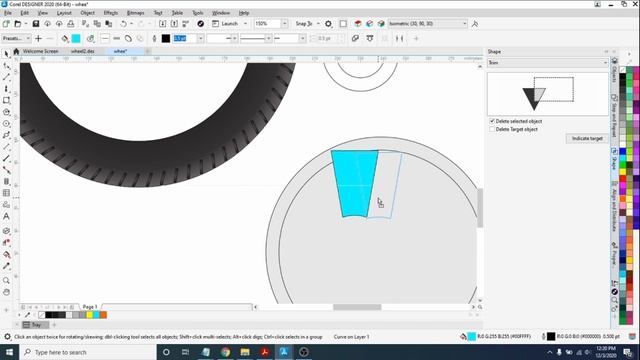Viewport: 640px width, 360px height.
Task: Open the zoom level 150% dropdown
Action: (285, 24)
